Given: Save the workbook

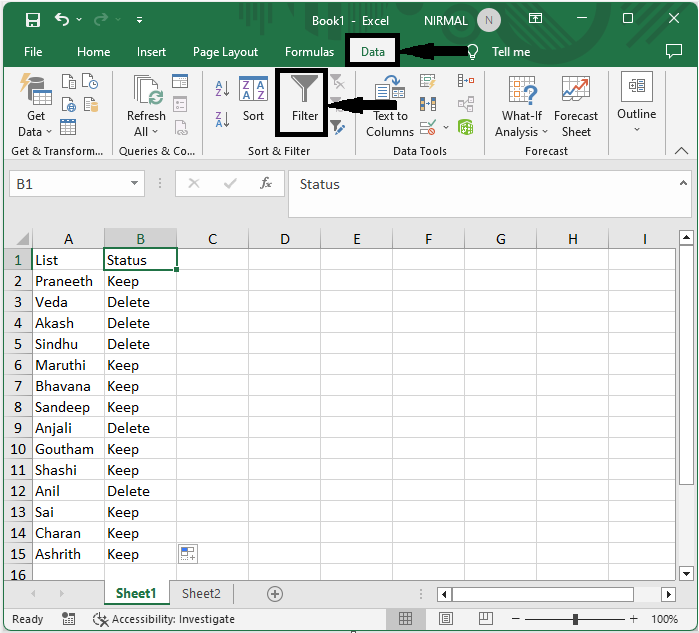Looking at the screenshot, I should (x=33, y=20).
